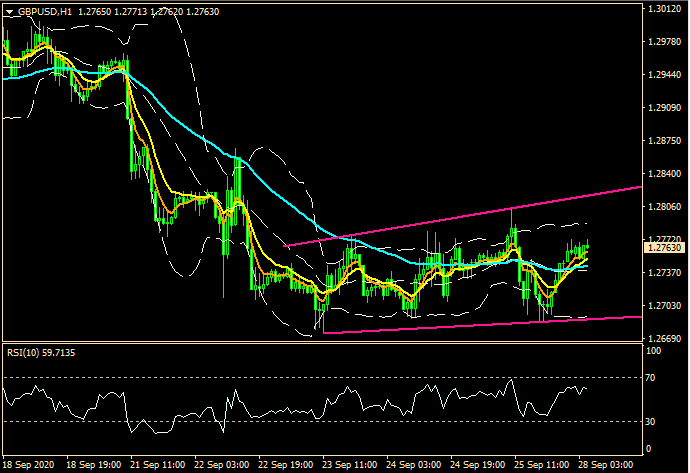This screenshot has height=473, width=690.
Task: Click the RSI 100 level label
Action: pyautogui.click(x=655, y=352)
